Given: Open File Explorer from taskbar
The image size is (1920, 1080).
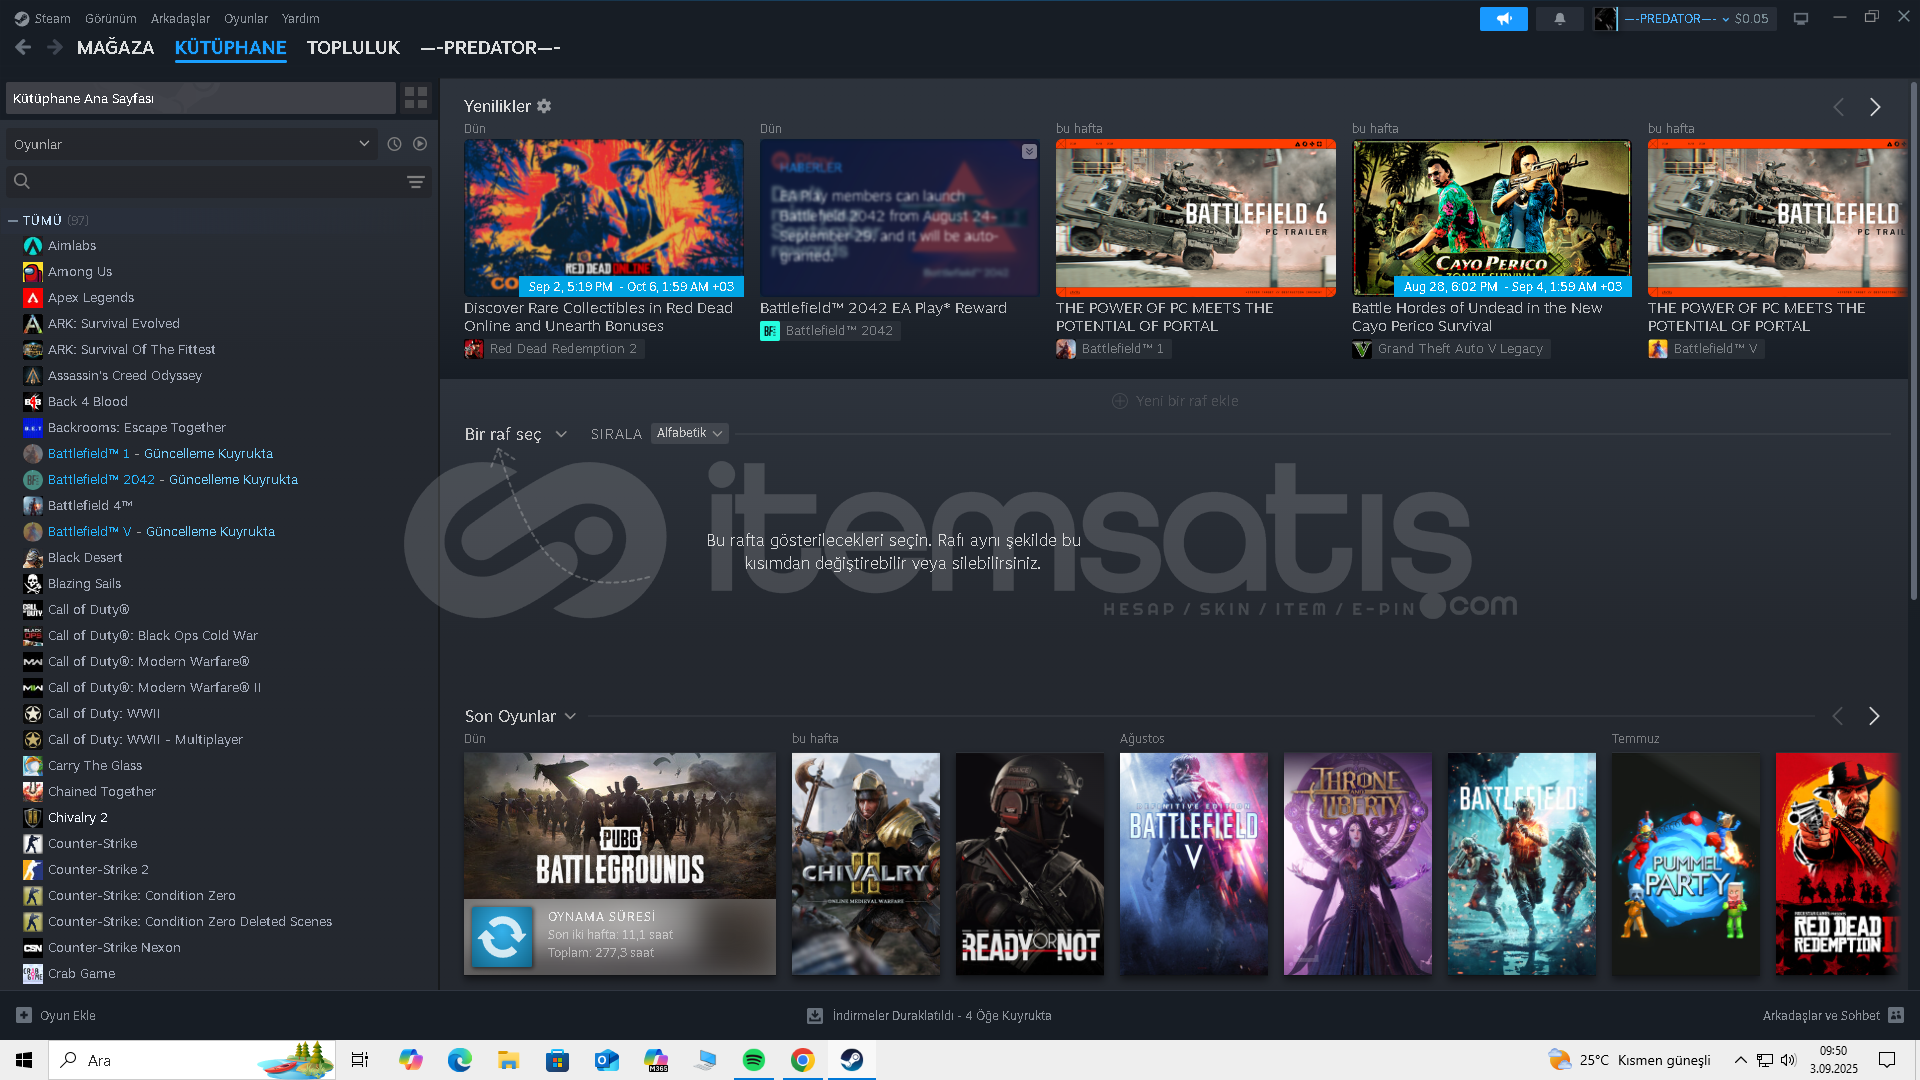Looking at the screenshot, I should 509,1060.
